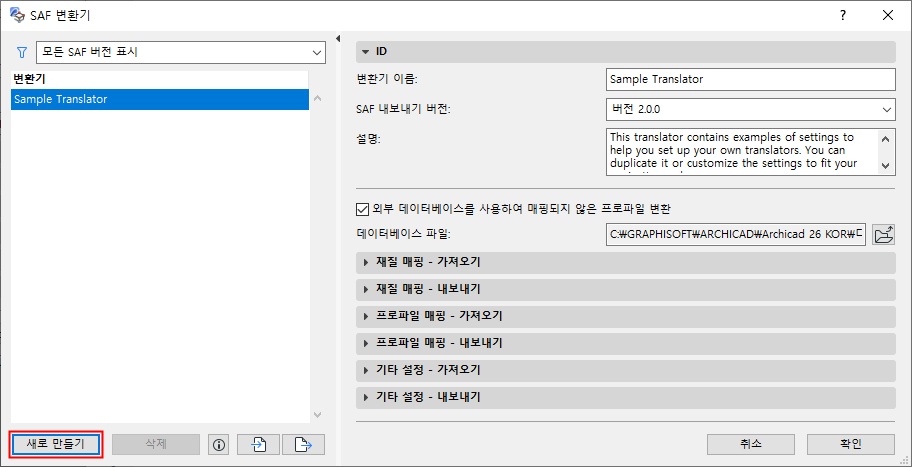Uncheck external database profile conversion checkbox
The image size is (912, 467).
tap(362, 208)
